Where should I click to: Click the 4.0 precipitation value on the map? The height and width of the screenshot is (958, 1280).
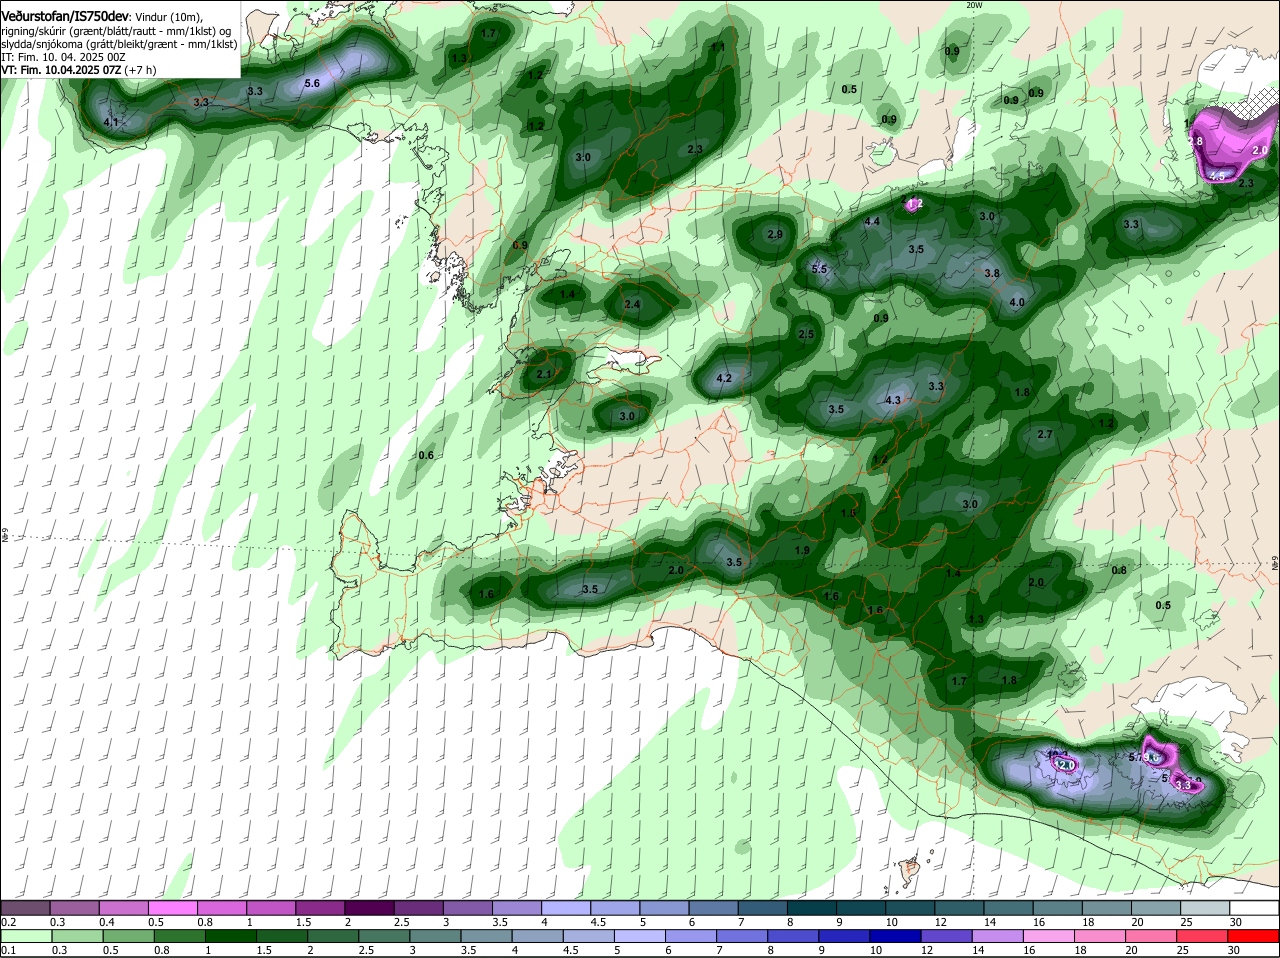tap(1017, 302)
